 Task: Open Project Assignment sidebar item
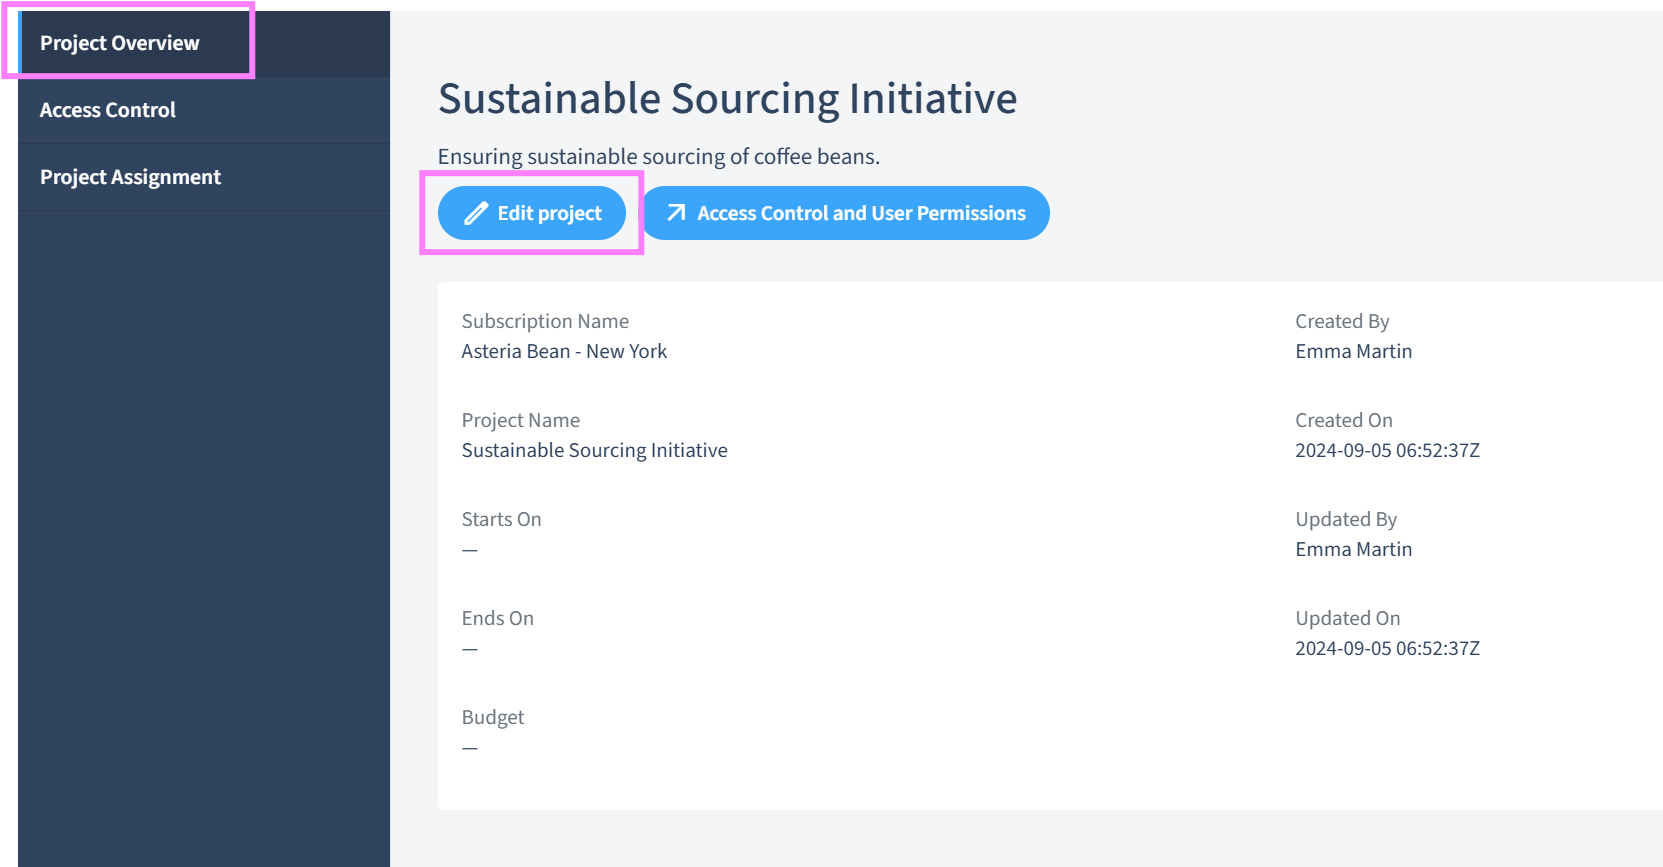coord(204,177)
